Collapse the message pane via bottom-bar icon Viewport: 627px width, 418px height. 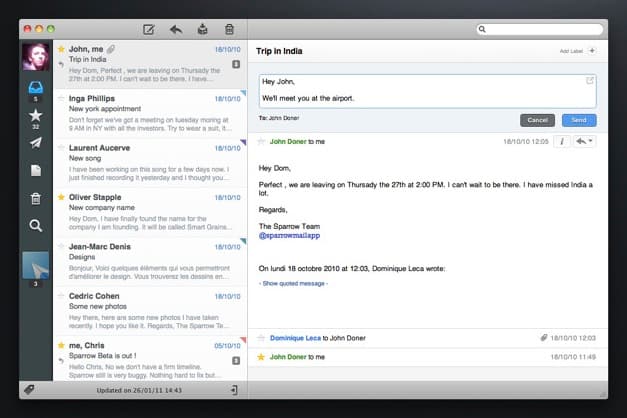pyautogui.click(x=235, y=390)
